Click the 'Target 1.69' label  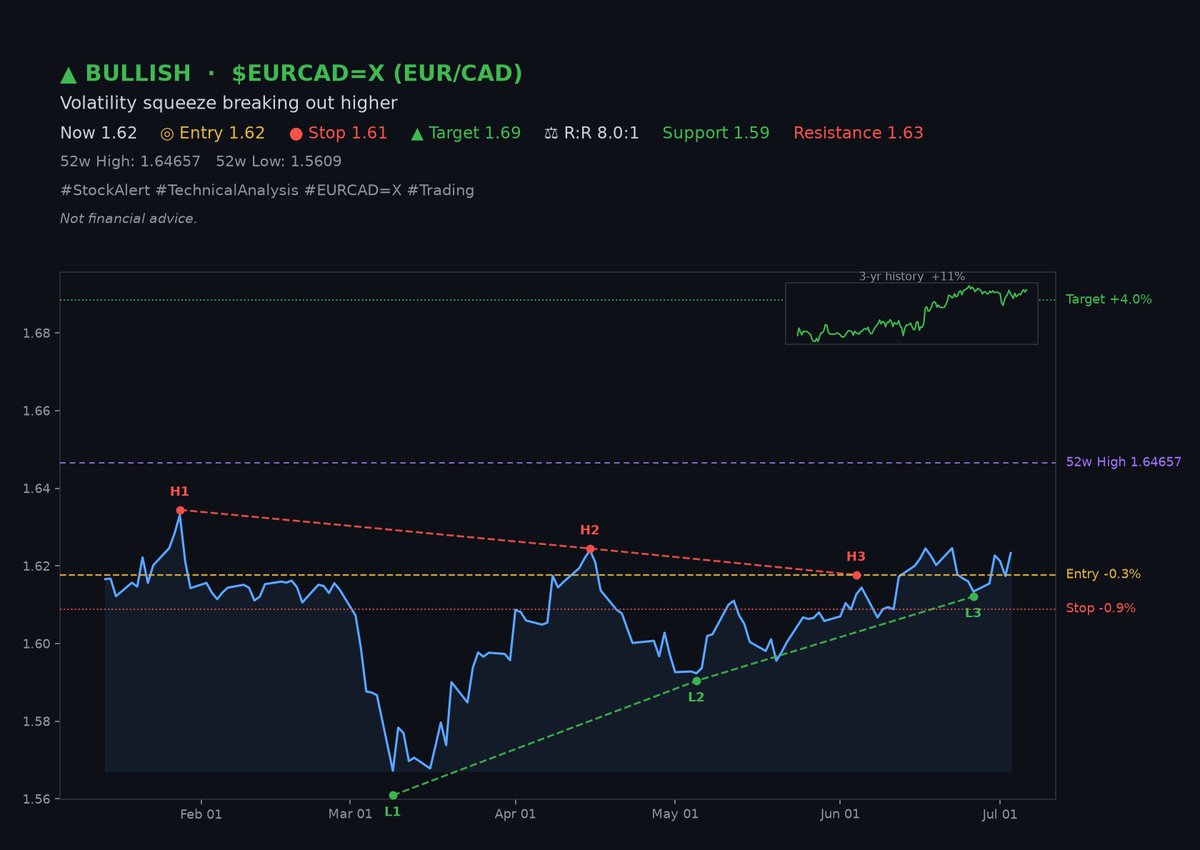[x=466, y=133]
